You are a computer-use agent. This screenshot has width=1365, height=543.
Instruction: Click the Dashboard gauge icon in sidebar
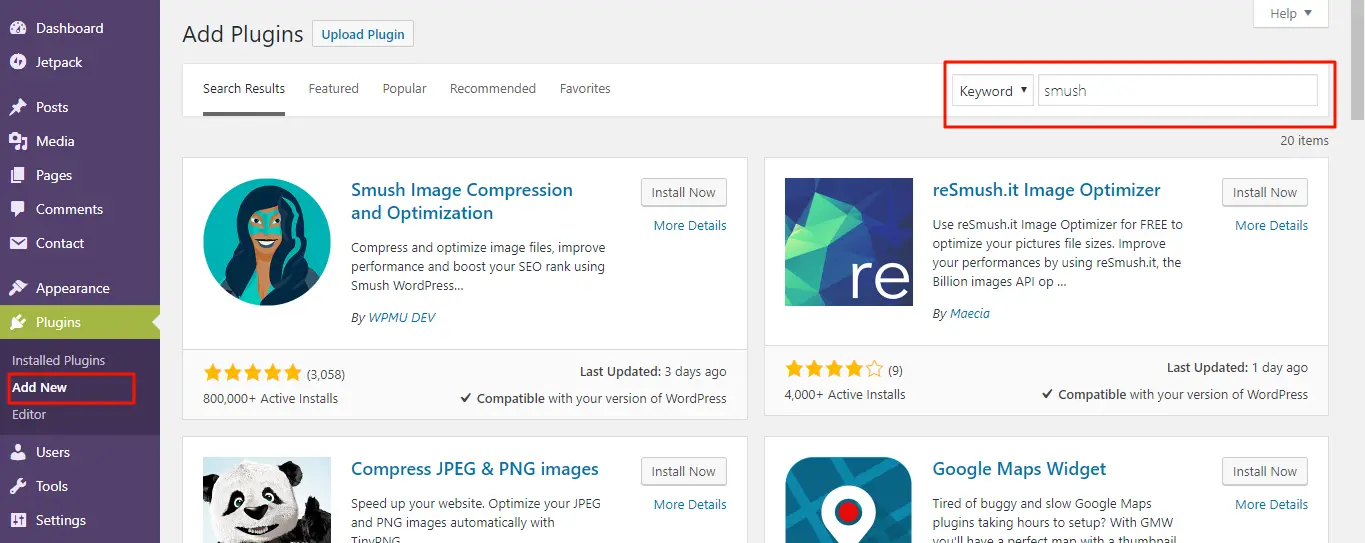tap(18, 28)
